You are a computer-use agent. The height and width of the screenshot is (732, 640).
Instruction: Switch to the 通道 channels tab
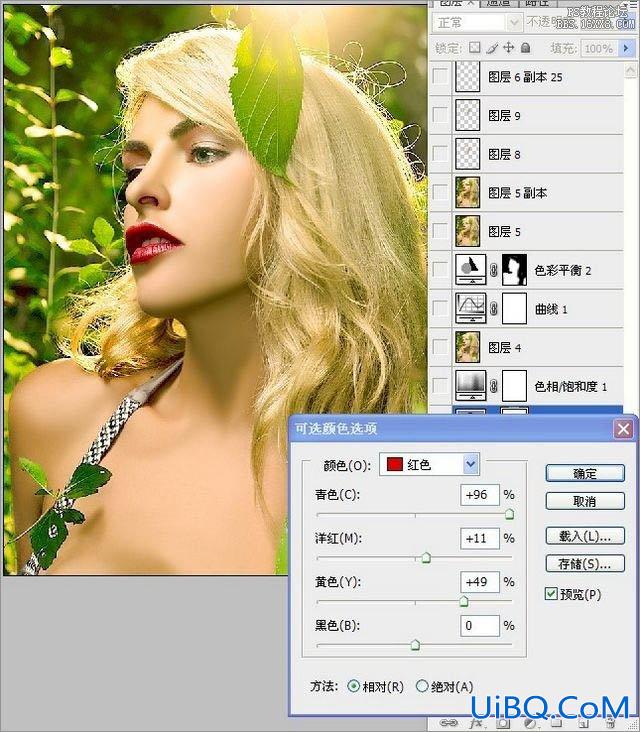[x=498, y=3]
